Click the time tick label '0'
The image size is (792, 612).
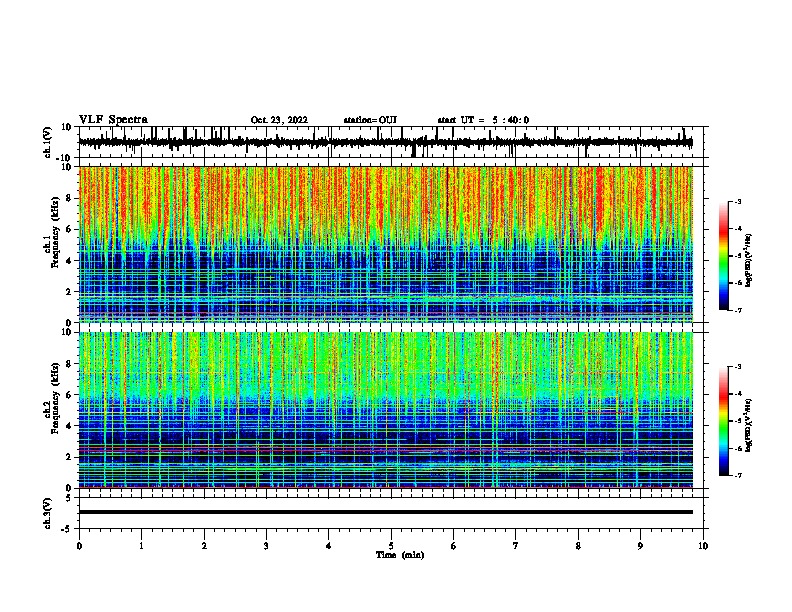(79, 546)
